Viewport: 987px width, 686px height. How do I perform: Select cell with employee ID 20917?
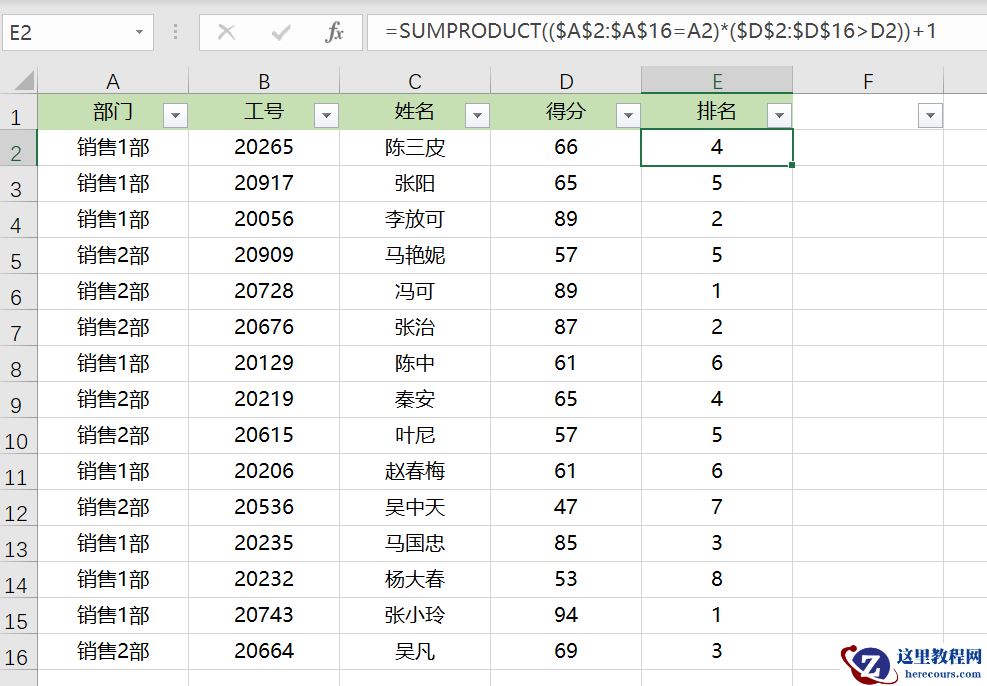pos(264,184)
